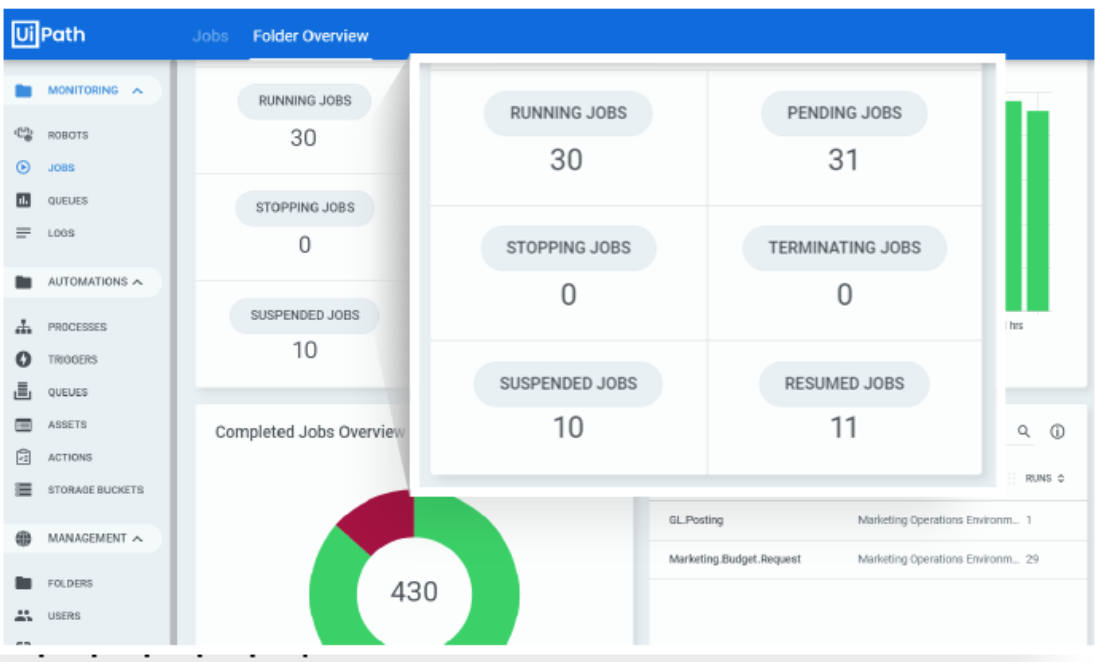
Task: Click the search magnifier icon
Action: (1024, 432)
